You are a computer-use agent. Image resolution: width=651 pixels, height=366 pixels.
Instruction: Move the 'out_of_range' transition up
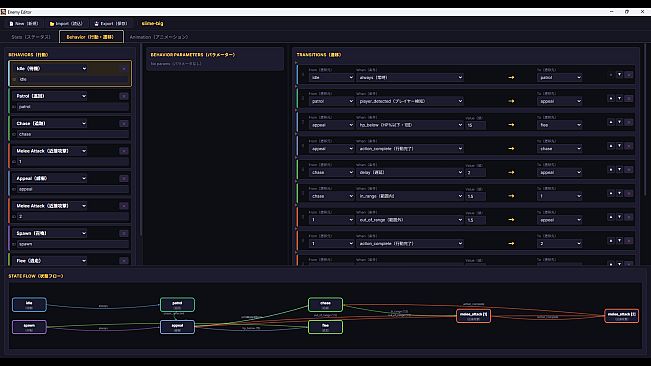click(x=611, y=217)
